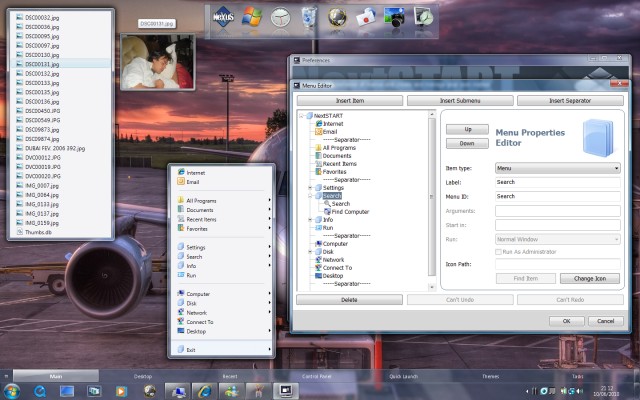This screenshot has width=640, height=400.
Task: Expand the Disk node in the tree
Action: pos(311,251)
